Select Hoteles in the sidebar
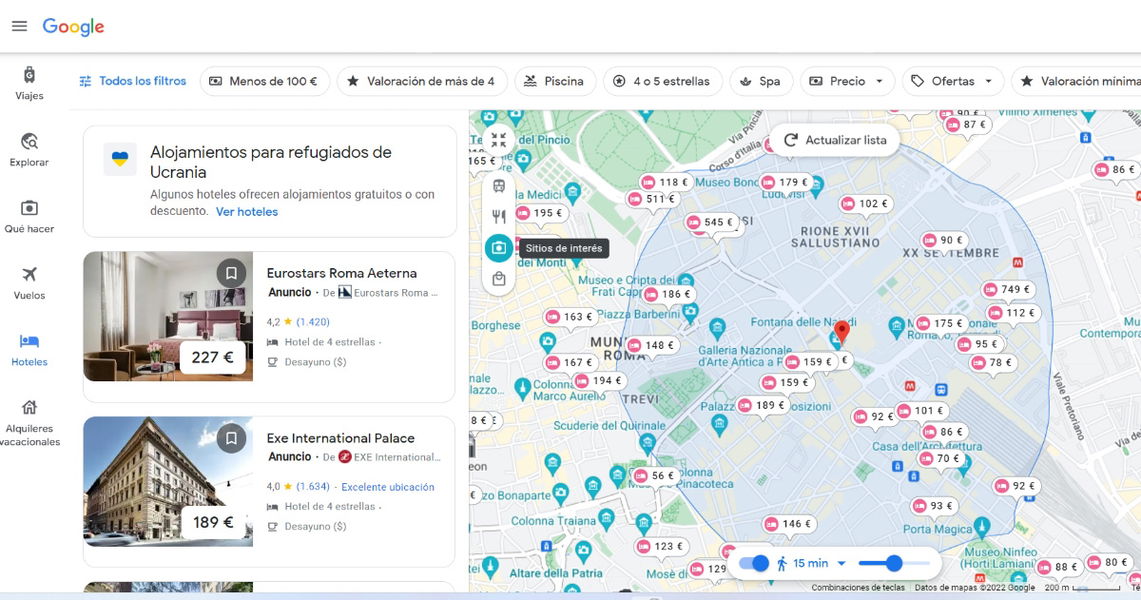The height and width of the screenshot is (600, 1141). coord(29,350)
